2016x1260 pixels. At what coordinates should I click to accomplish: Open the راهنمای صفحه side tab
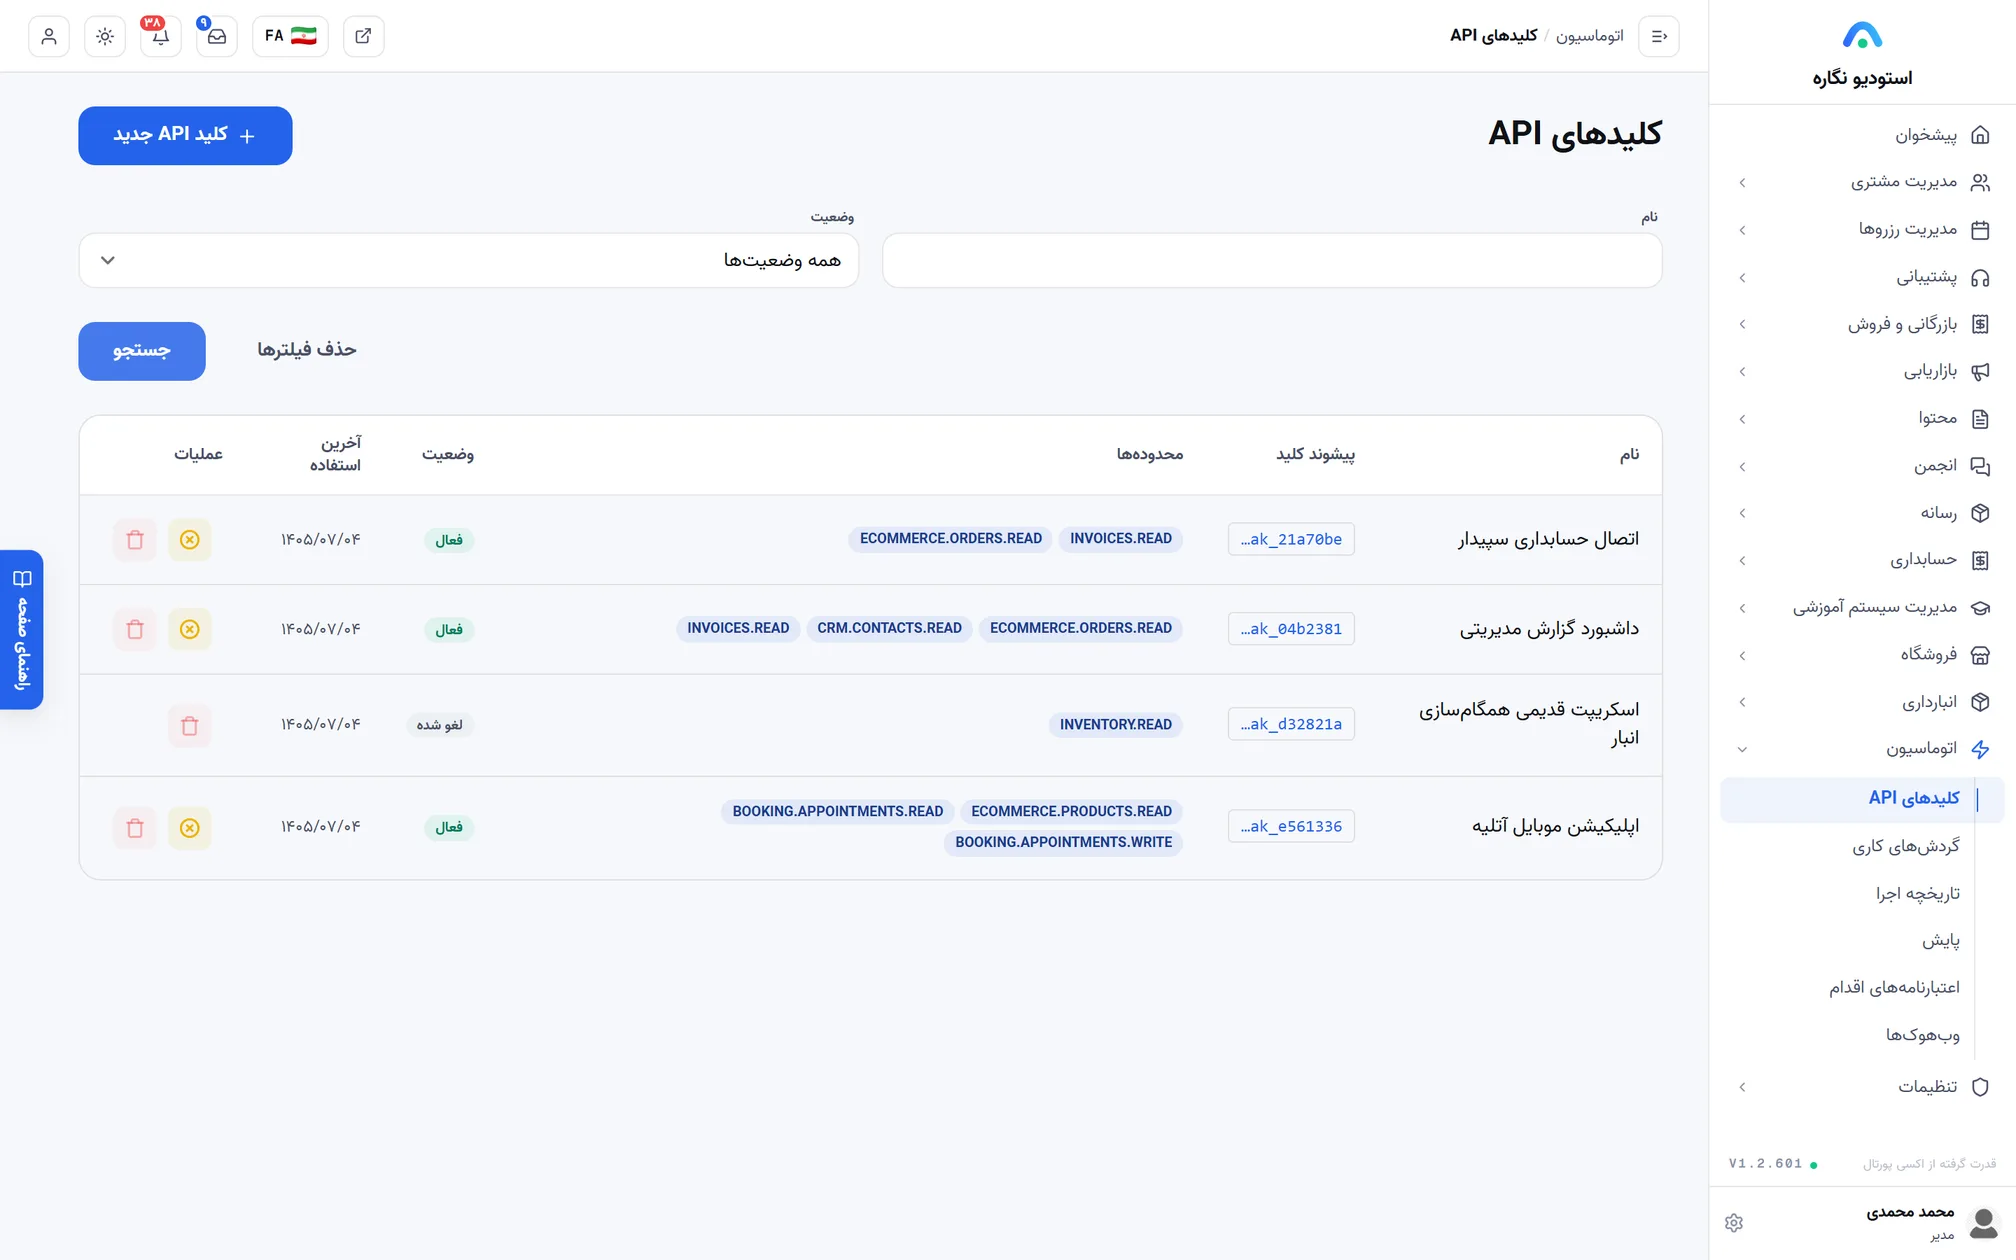coord(22,630)
